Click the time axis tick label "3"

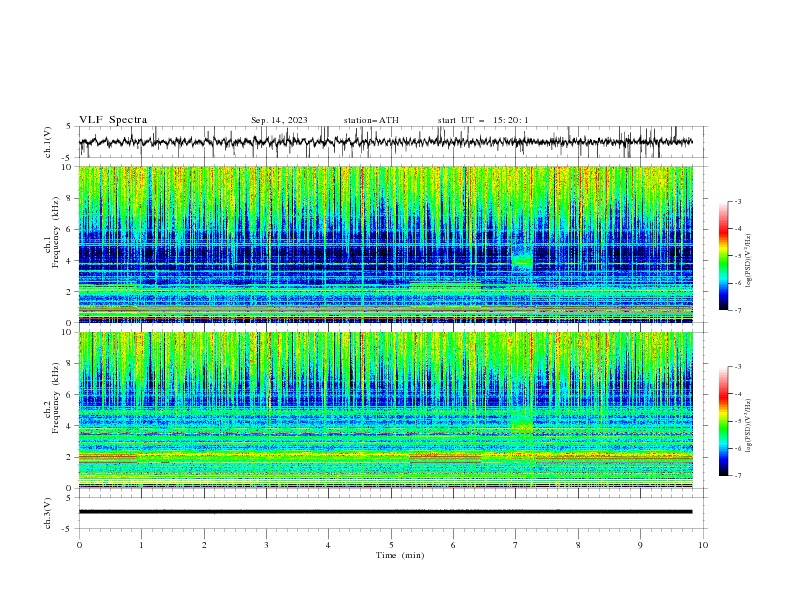click(266, 545)
